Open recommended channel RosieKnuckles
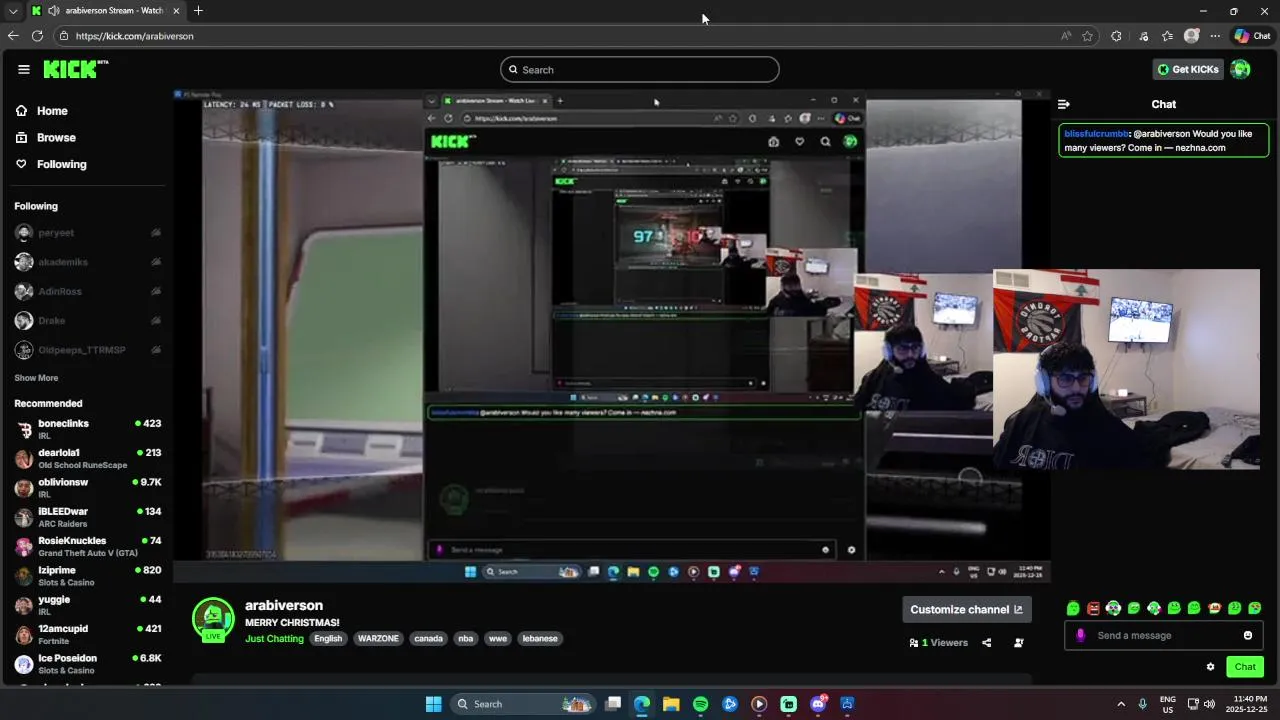 pyautogui.click(x=87, y=546)
